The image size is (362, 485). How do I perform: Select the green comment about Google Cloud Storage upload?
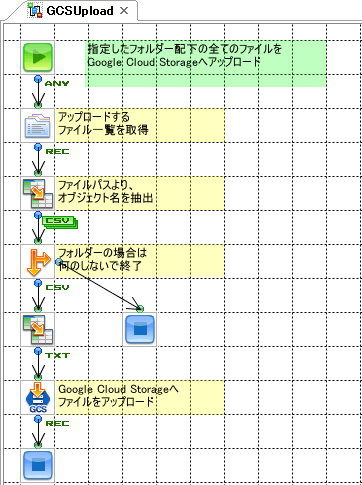point(206,64)
